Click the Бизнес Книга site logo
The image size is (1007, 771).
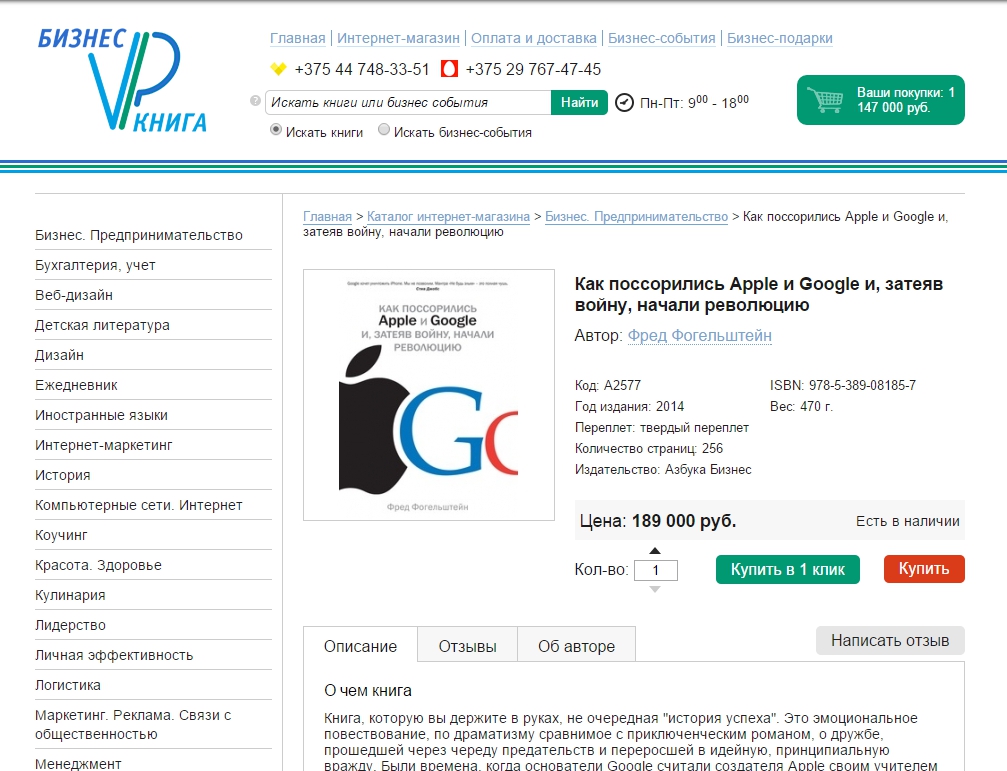tap(122, 80)
